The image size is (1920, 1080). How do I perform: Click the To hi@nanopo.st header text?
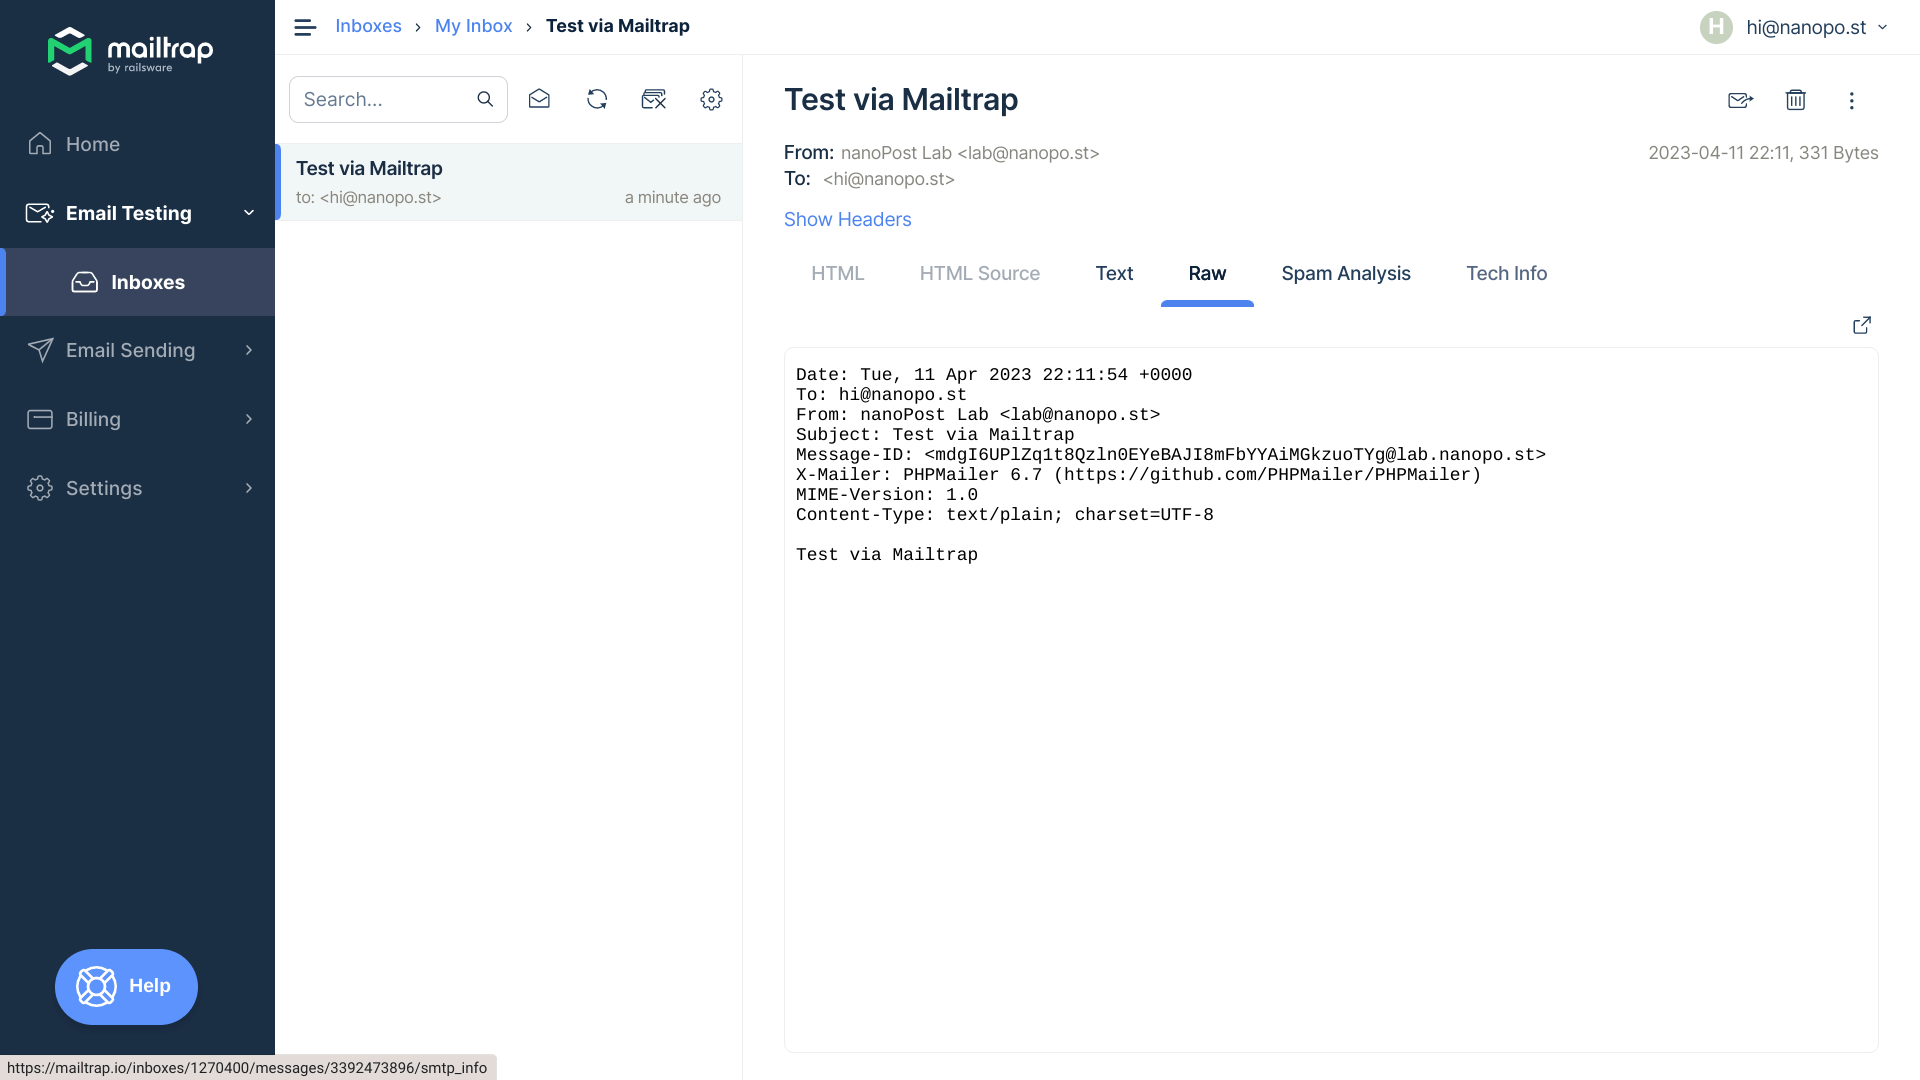click(x=889, y=179)
